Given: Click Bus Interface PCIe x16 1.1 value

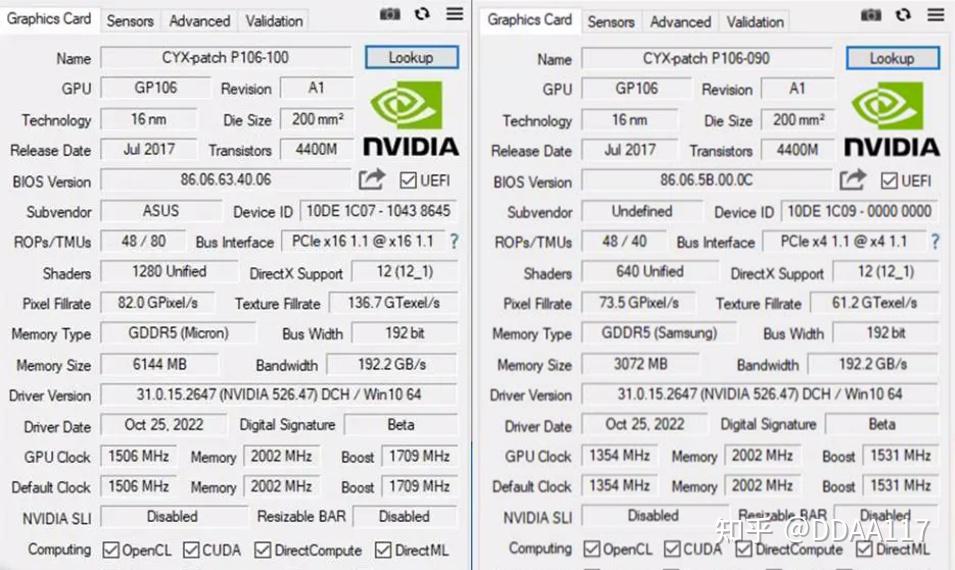Looking at the screenshot, I should click(363, 241).
